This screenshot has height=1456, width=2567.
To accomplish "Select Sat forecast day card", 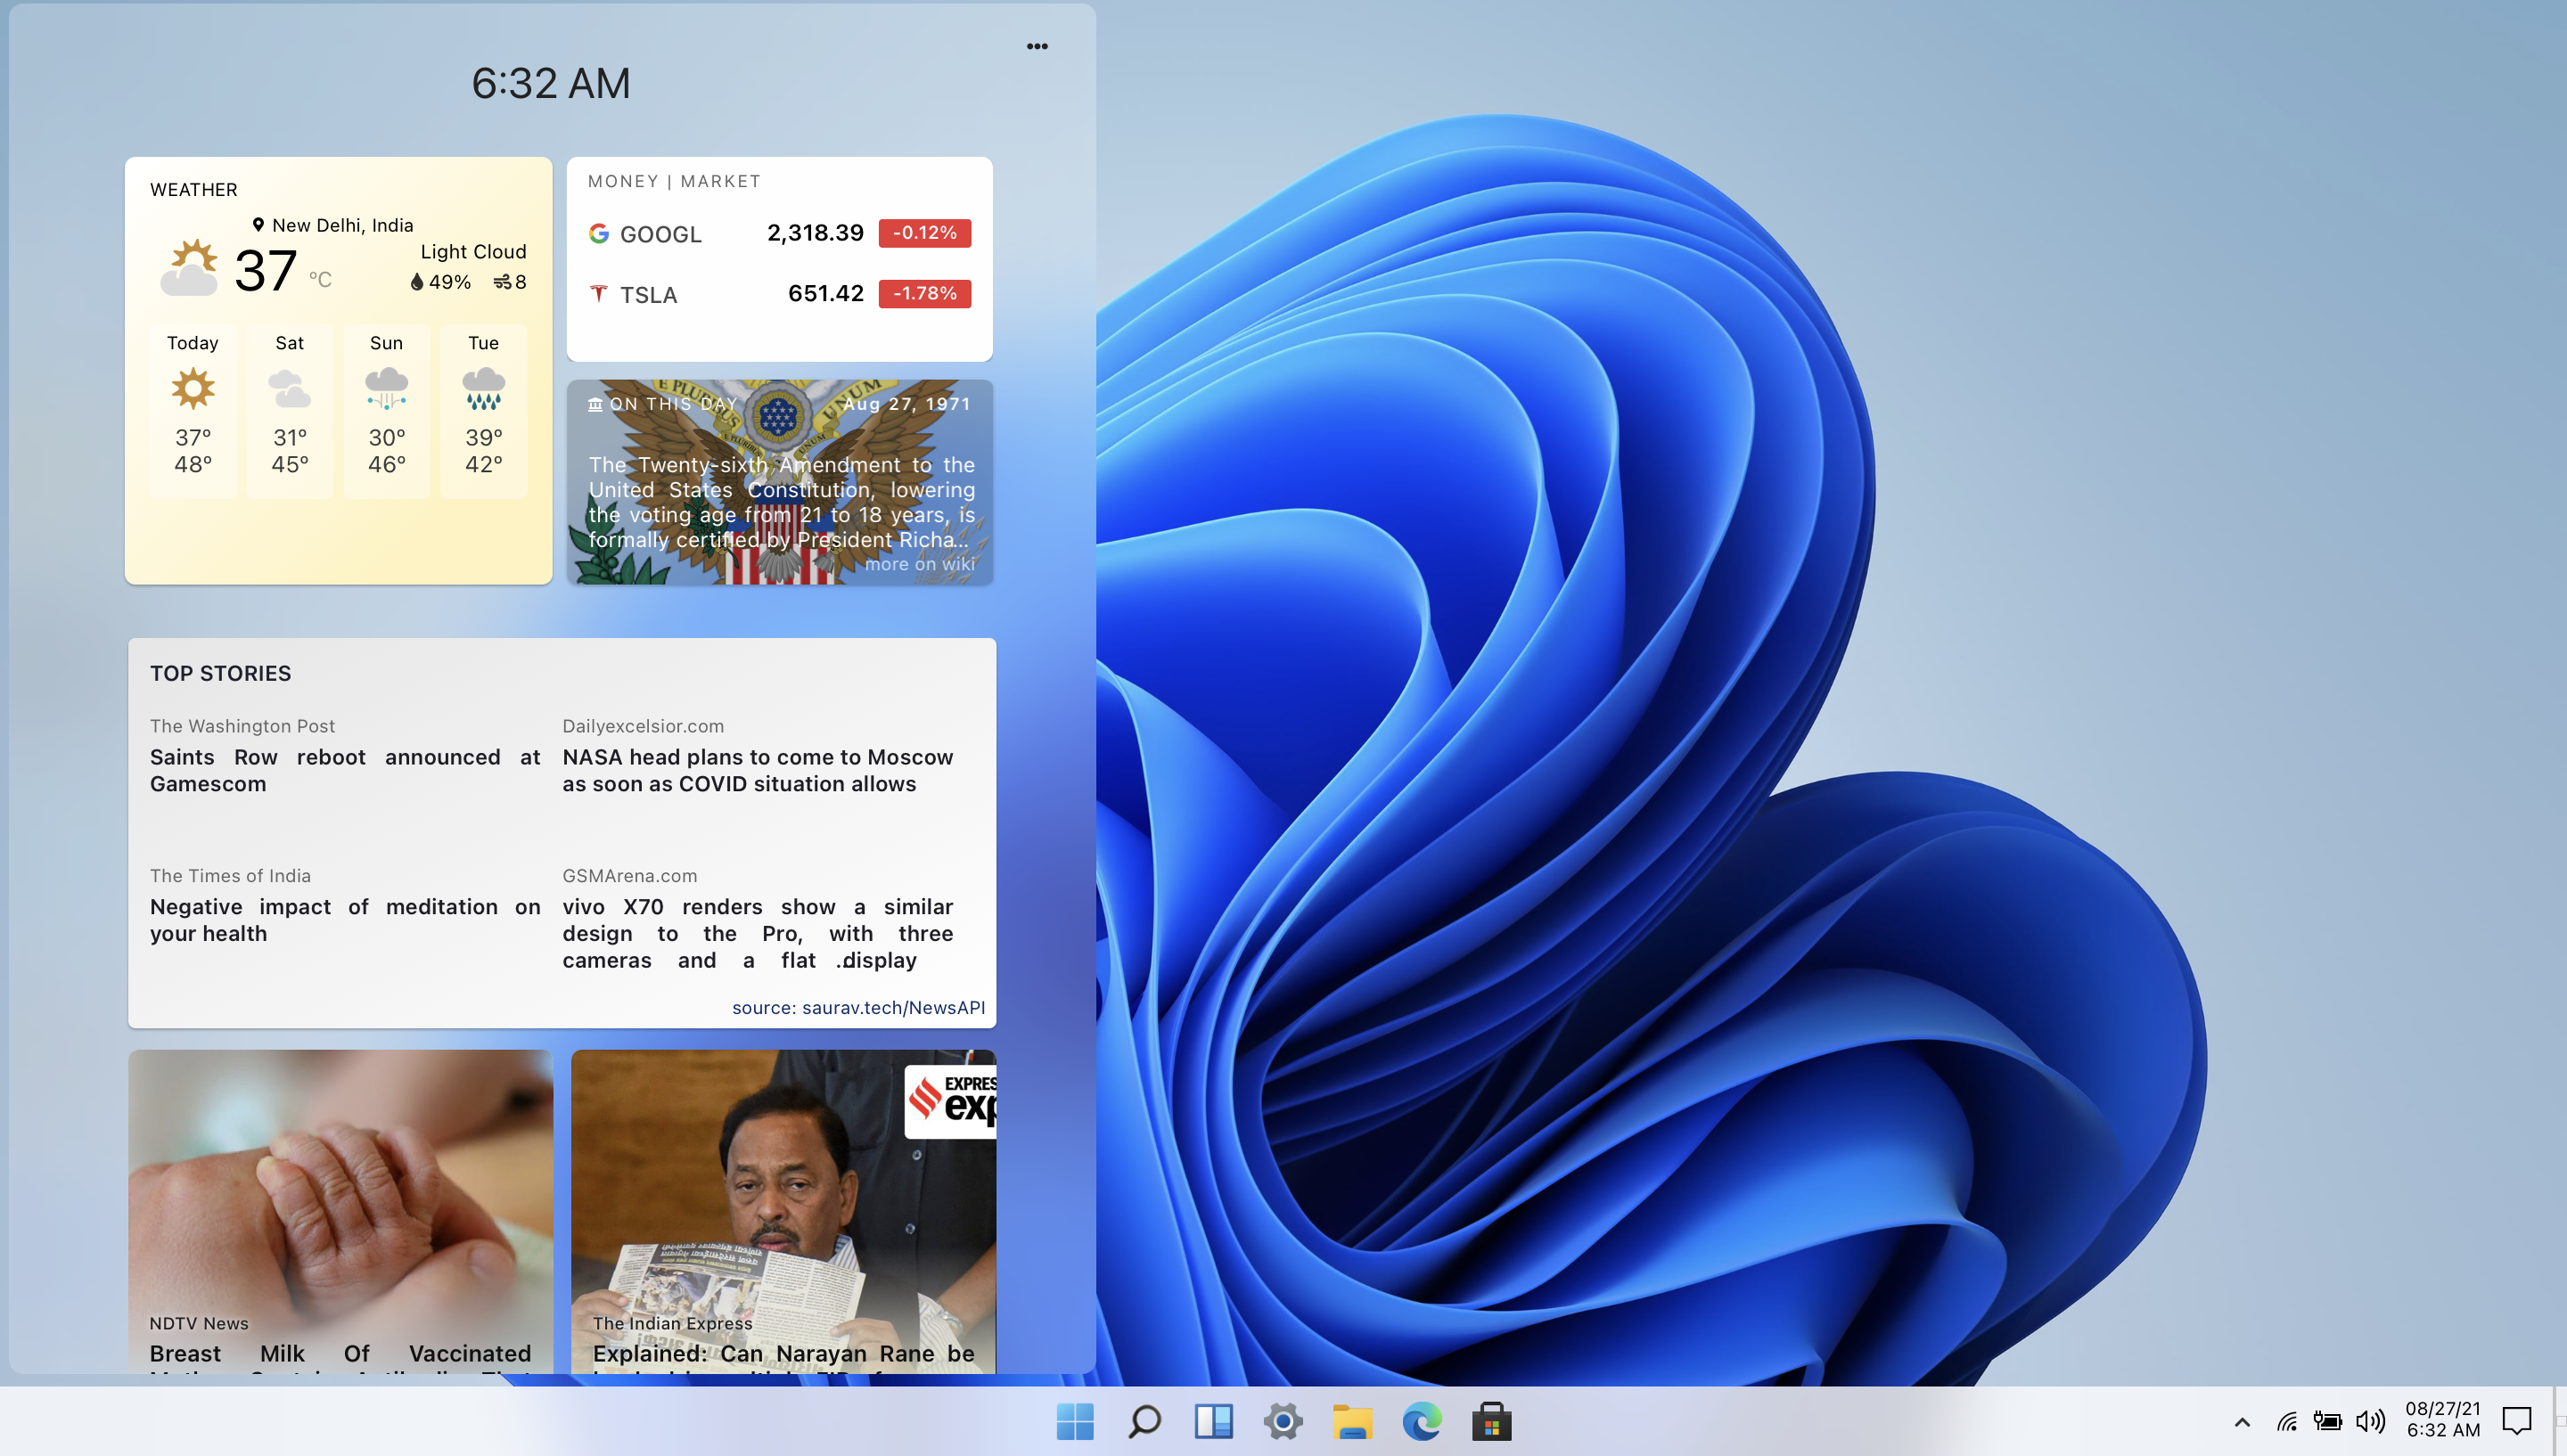I will pyautogui.click(x=289, y=410).
